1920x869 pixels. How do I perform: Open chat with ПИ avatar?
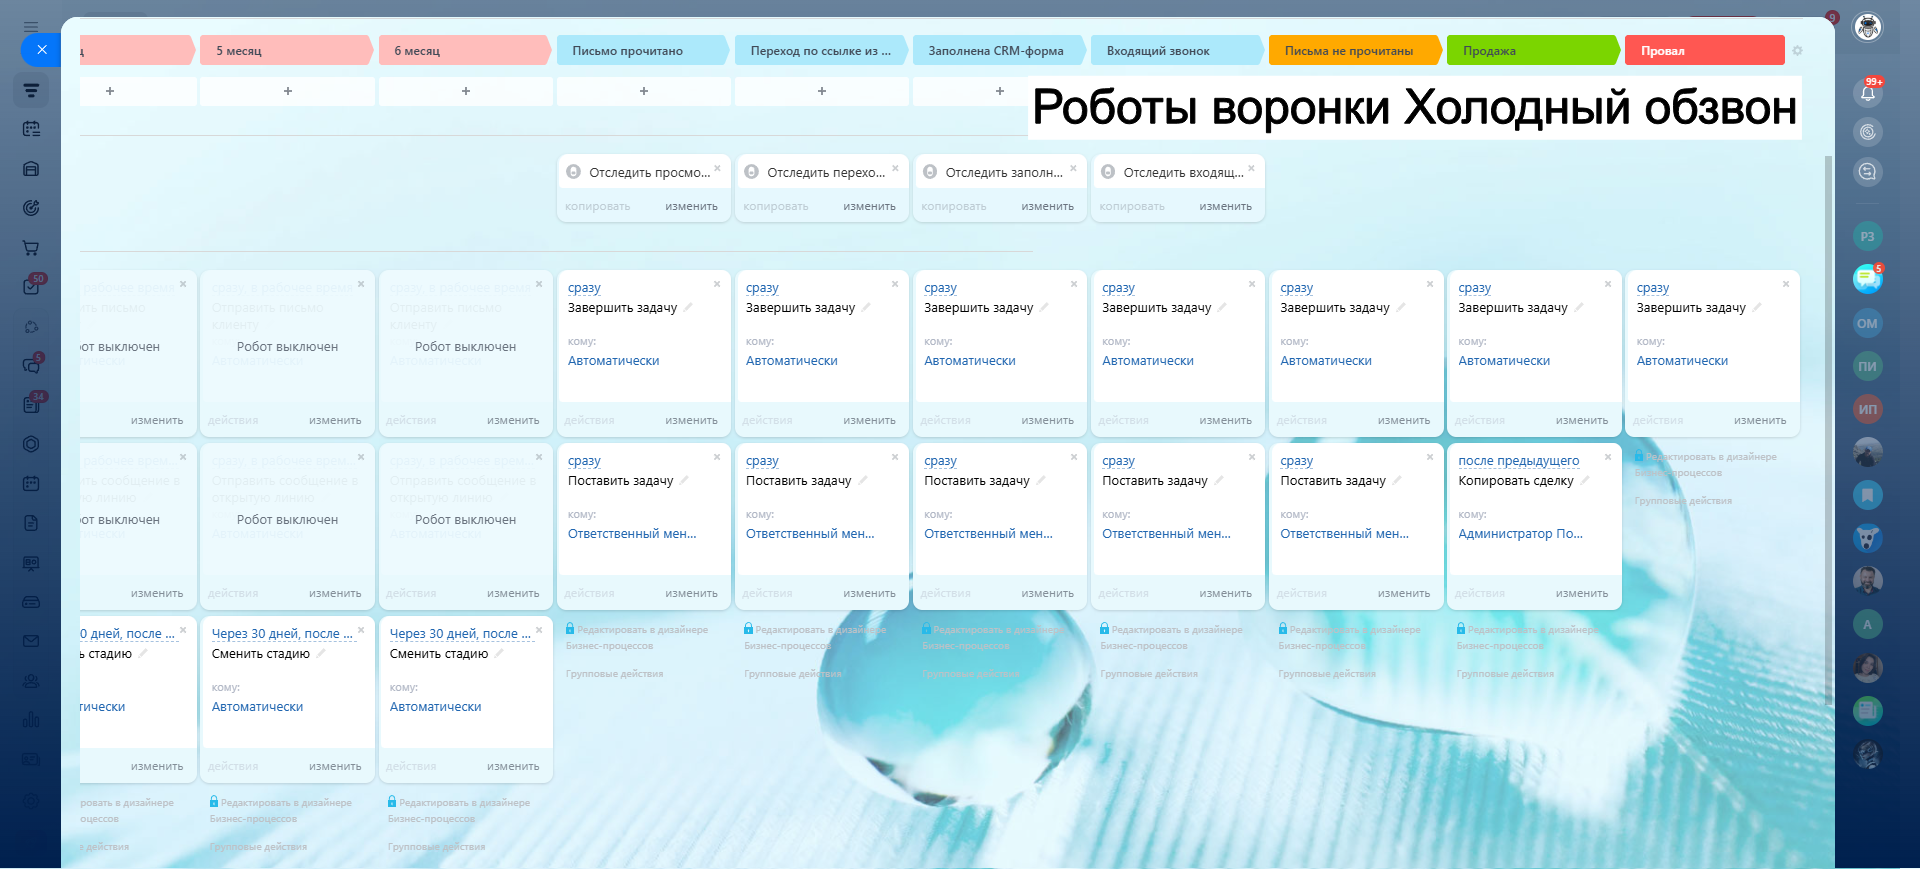(x=1868, y=366)
